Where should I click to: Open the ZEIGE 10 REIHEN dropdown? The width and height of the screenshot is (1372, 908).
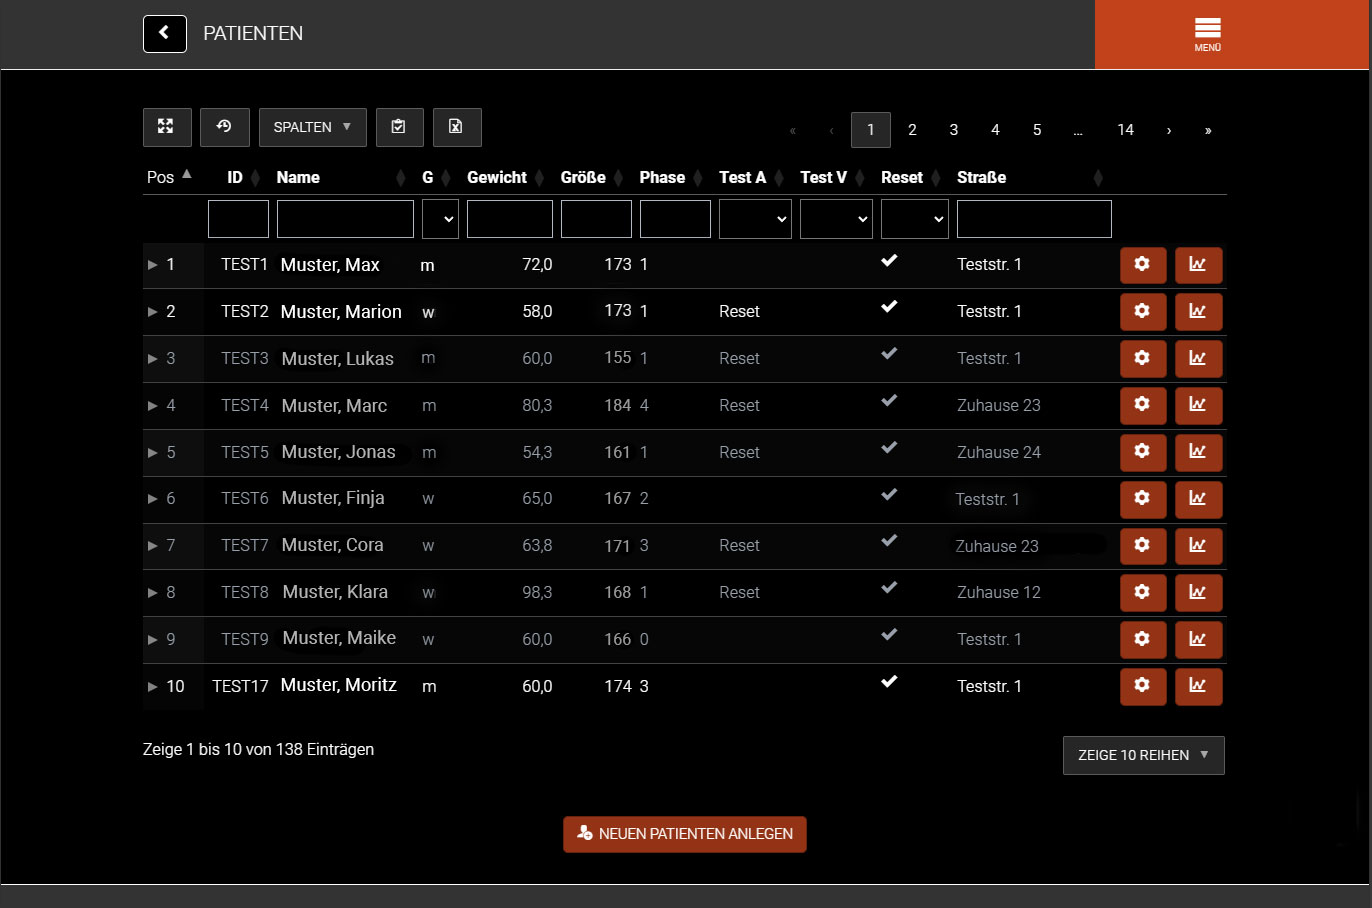point(1143,755)
